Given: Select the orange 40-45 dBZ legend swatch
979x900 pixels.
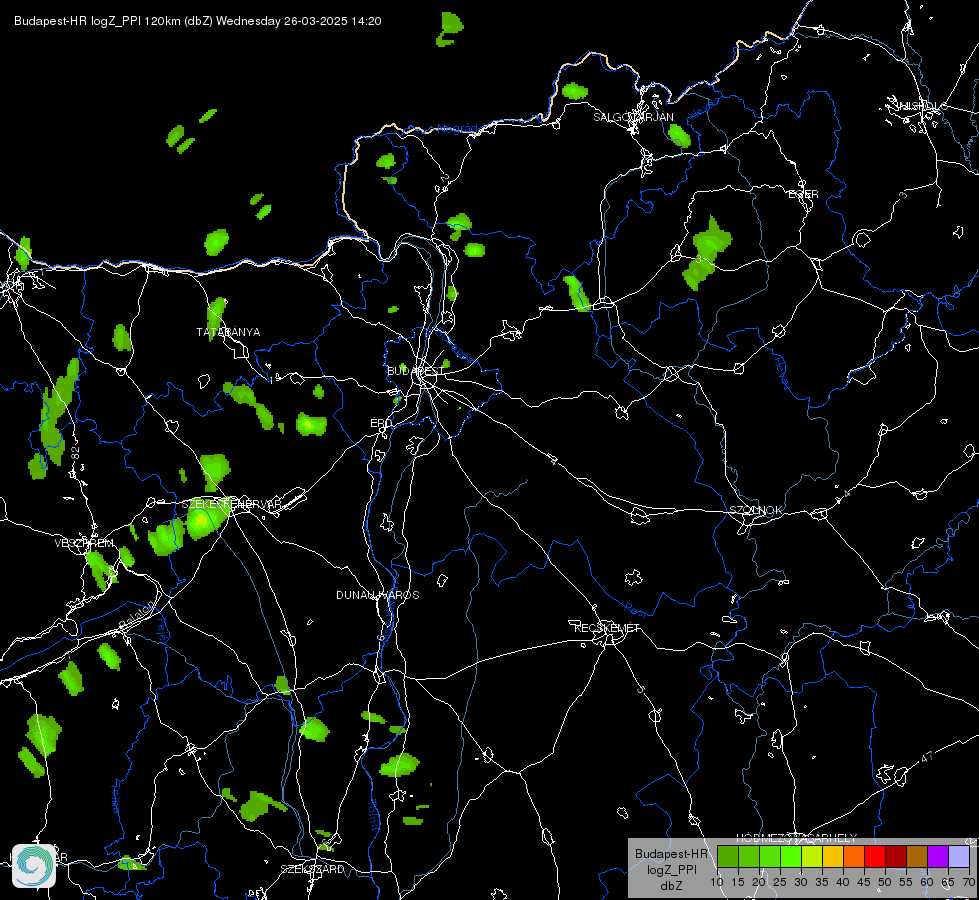Looking at the screenshot, I should tap(854, 856).
